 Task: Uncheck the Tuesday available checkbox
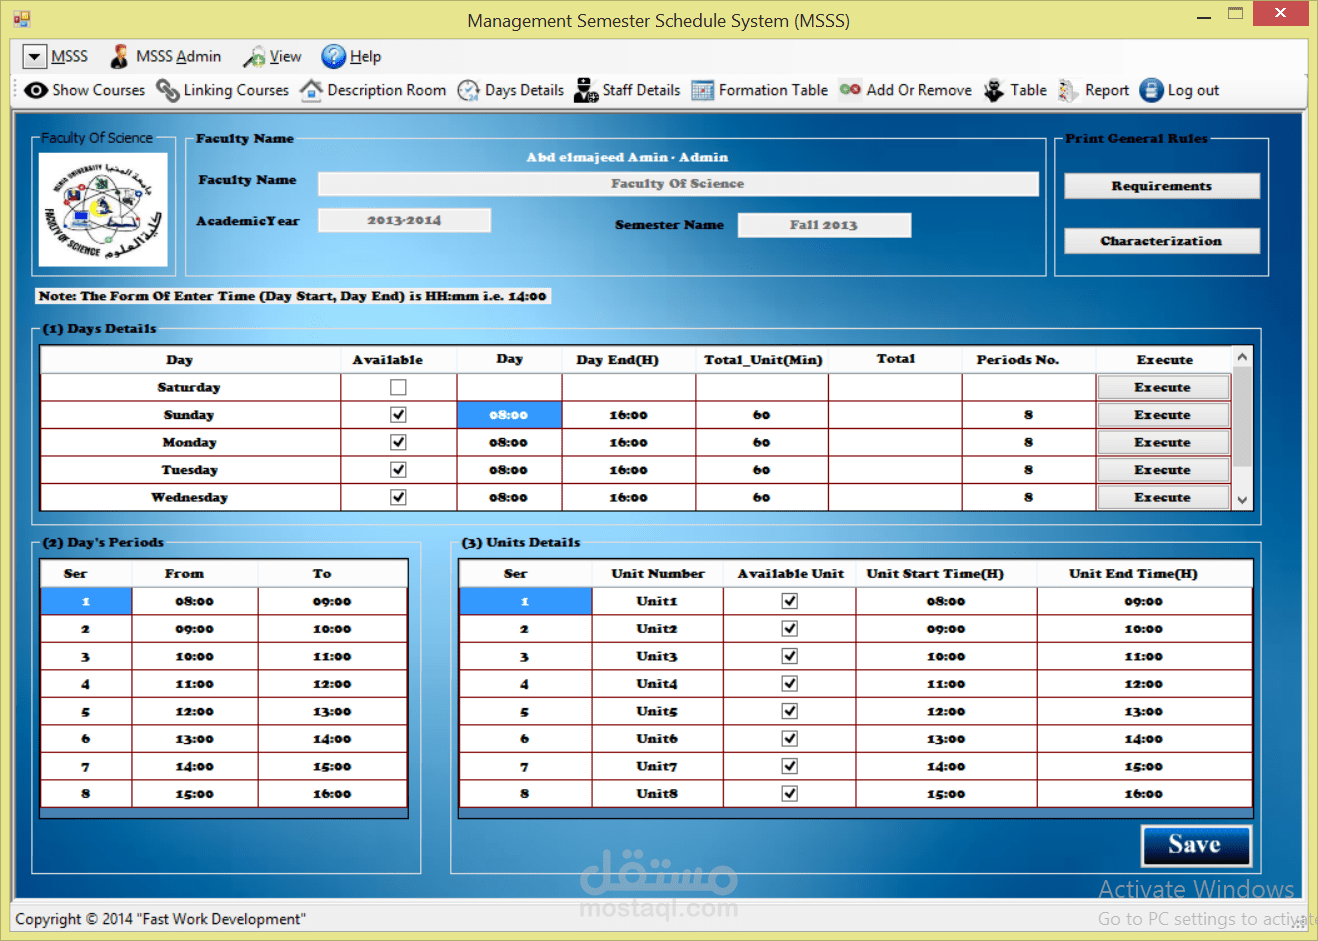pyautogui.click(x=398, y=470)
